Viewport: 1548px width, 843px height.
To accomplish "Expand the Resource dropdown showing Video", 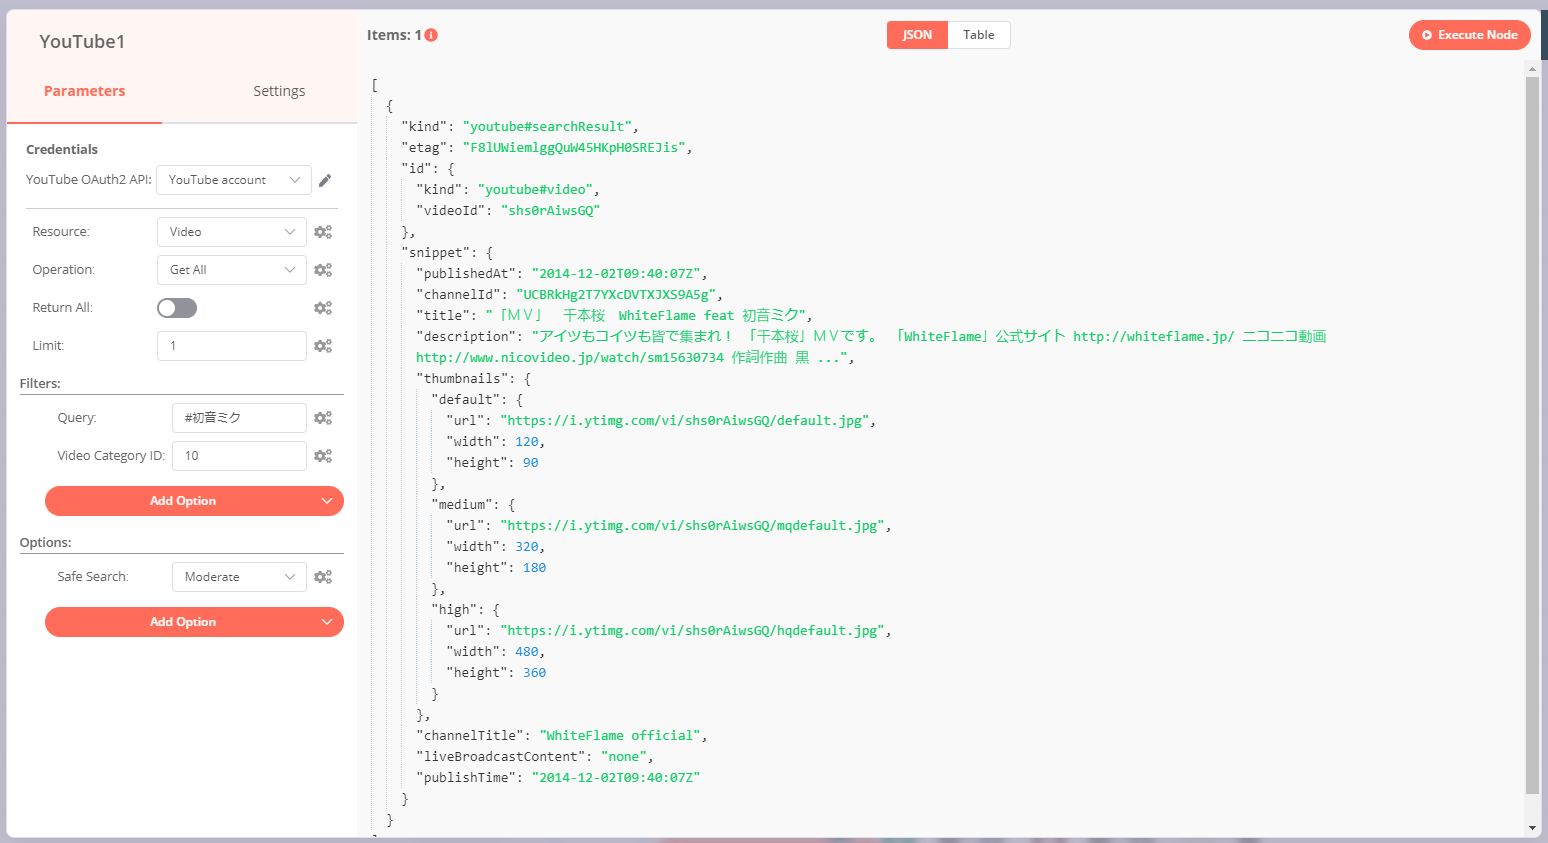I will point(232,232).
